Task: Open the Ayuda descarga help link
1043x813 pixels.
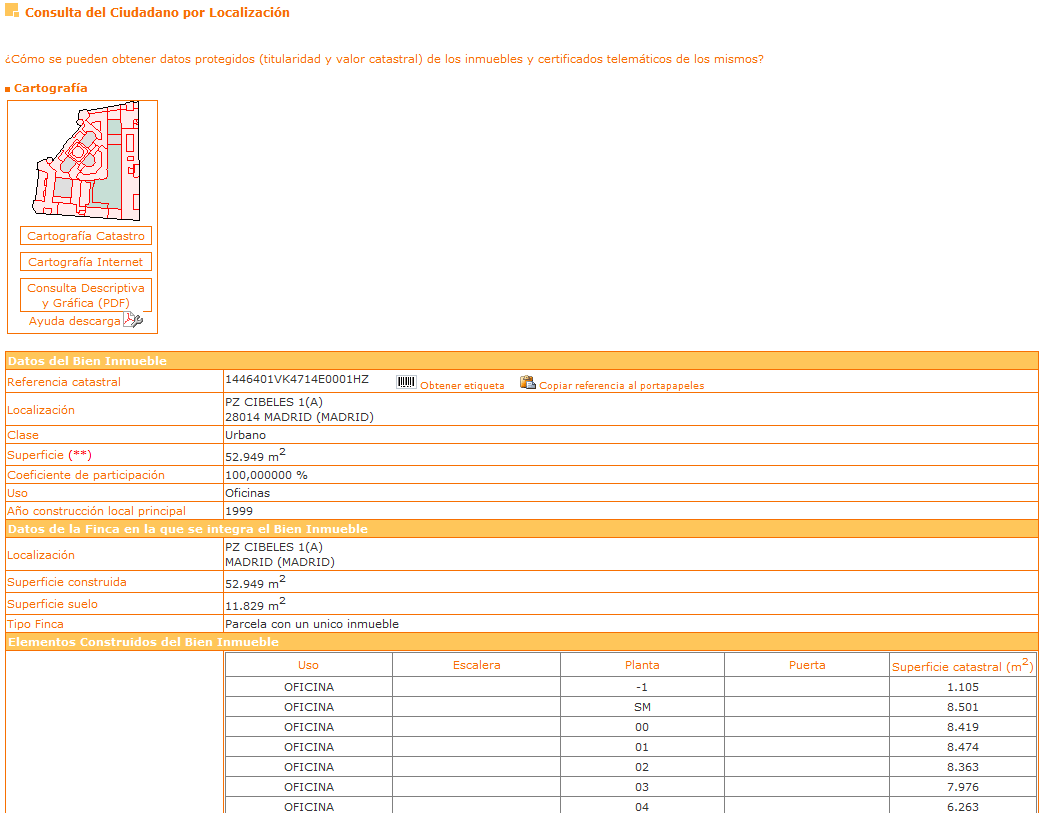Action: click(x=74, y=322)
